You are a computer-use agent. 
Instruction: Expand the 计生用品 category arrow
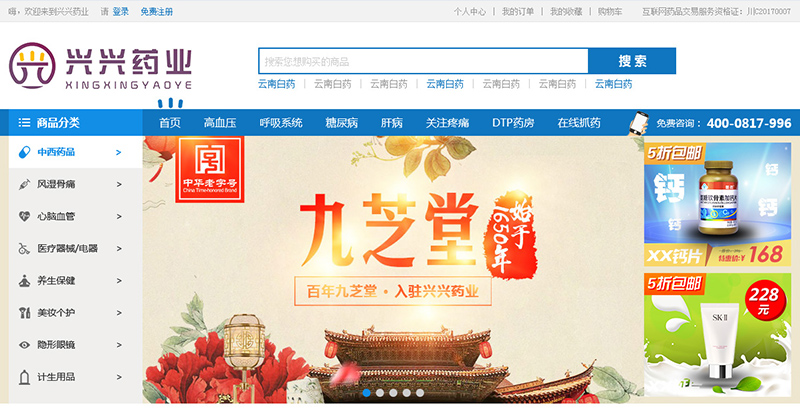119,377
